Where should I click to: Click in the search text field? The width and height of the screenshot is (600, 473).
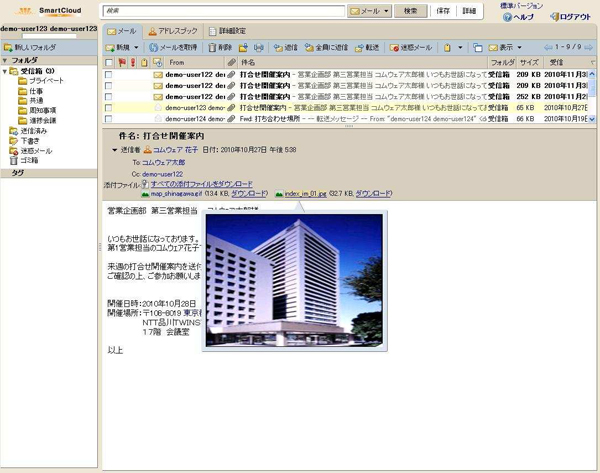coord(224,11)
